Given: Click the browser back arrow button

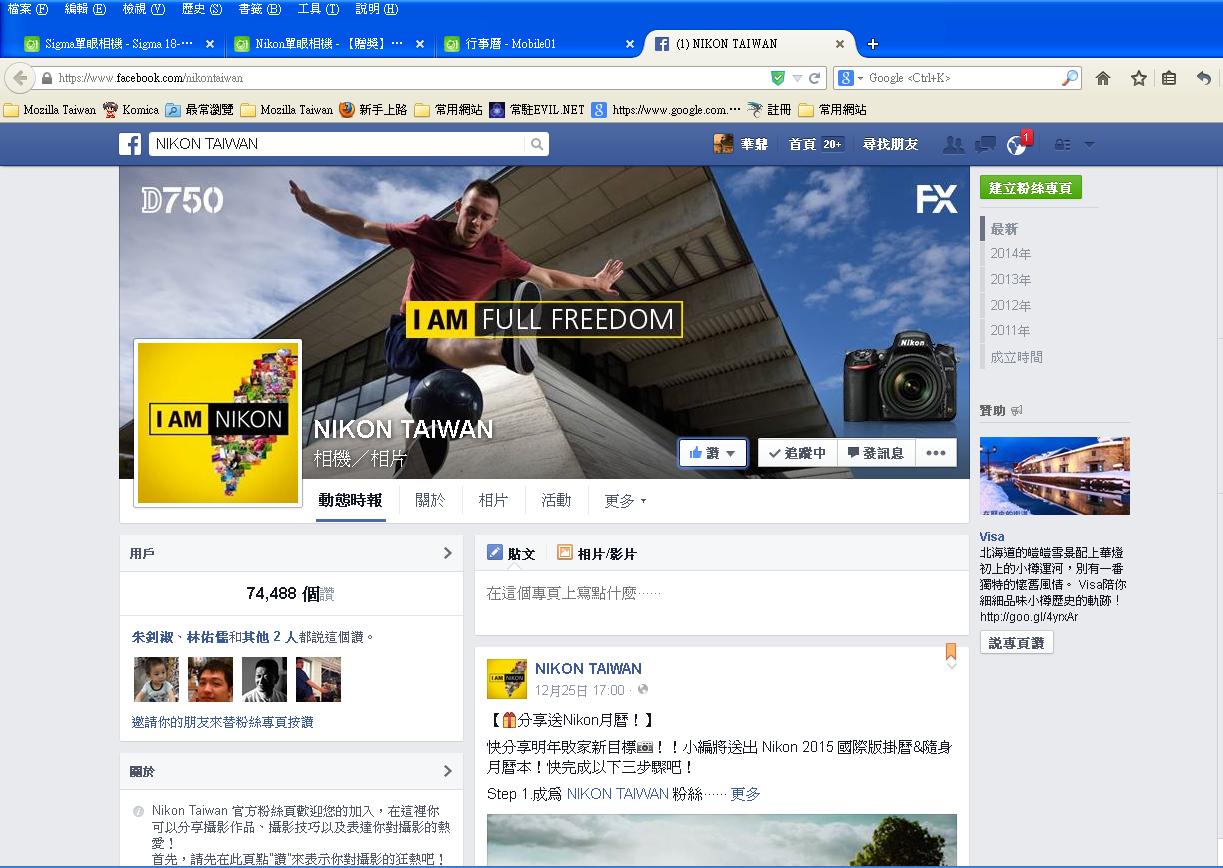Looking at the screenshot, I should point(19,78).
